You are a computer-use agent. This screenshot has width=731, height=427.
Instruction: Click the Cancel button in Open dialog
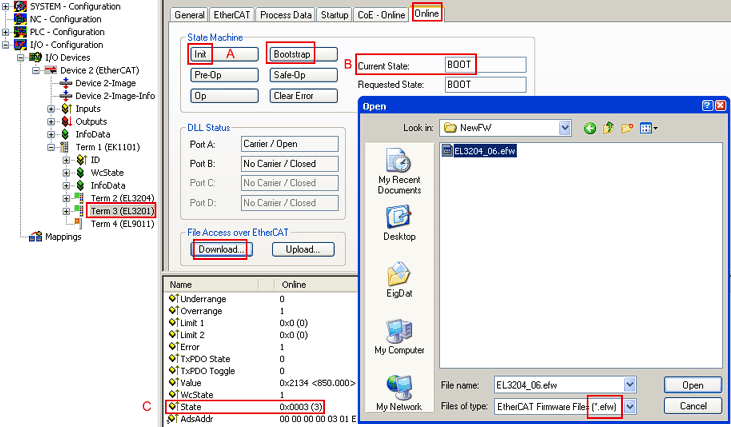tap(693, 406)
